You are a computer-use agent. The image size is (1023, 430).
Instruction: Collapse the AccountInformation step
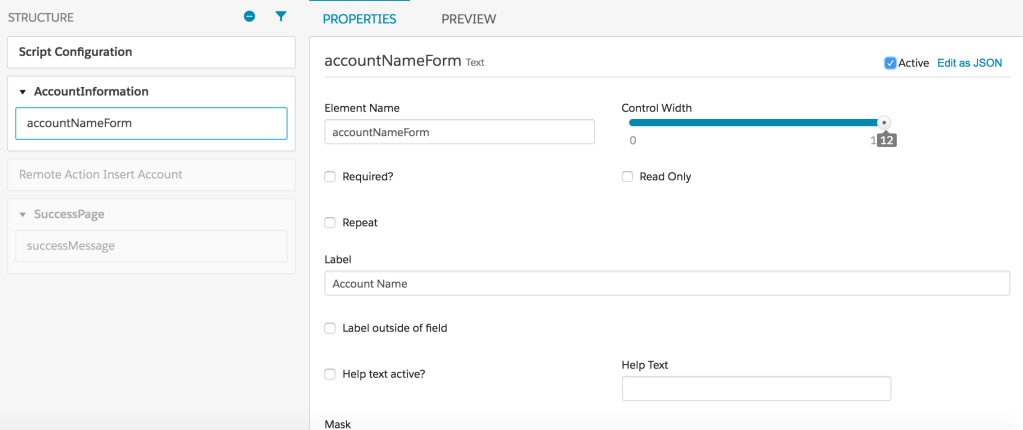pyautogui.click(x=22, y=92)
